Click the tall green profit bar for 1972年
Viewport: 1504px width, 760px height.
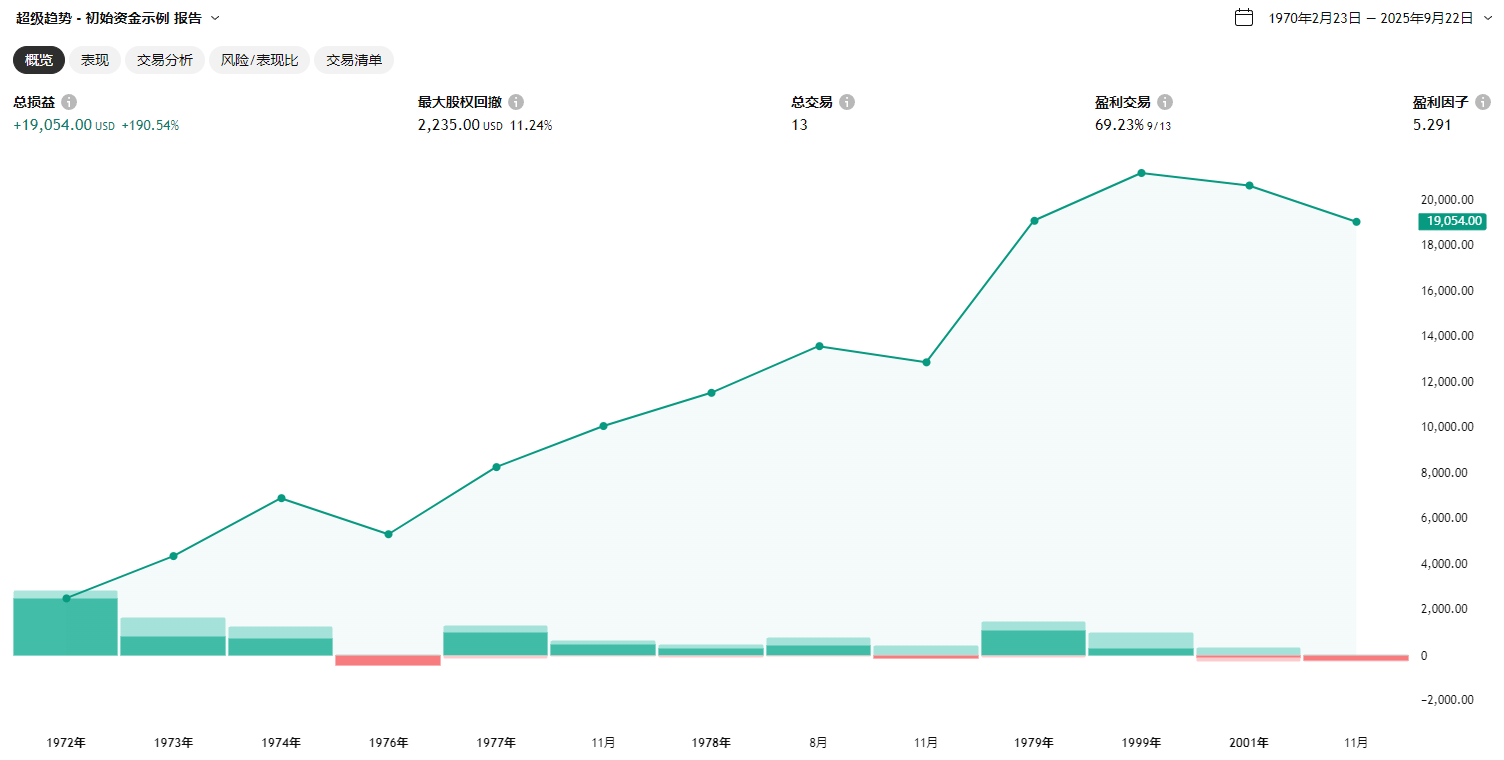click(x=65, y=627)
